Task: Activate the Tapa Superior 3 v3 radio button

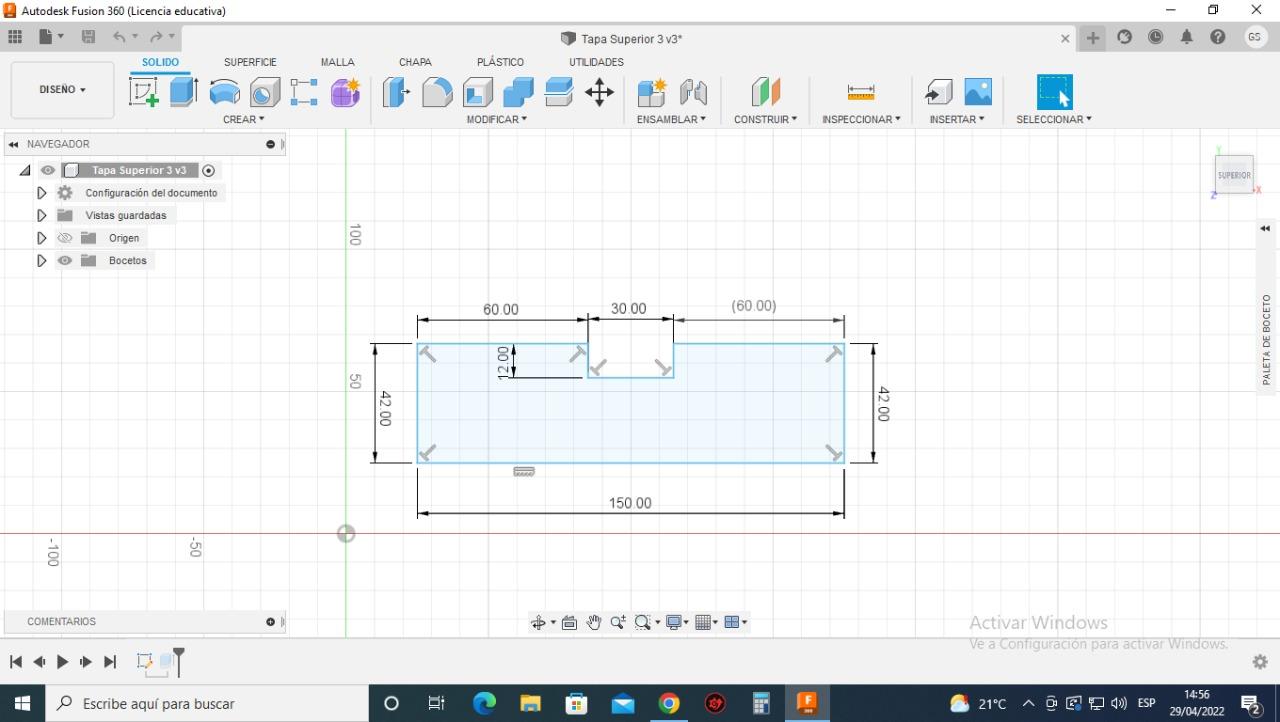Action: pos(209,171)
